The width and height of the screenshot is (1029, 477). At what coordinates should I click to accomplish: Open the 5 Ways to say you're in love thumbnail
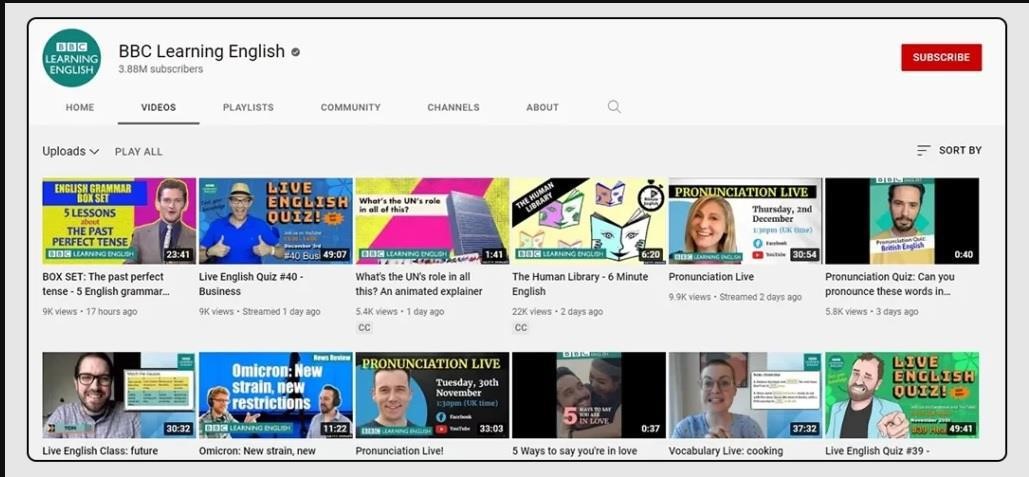point(588,394)
